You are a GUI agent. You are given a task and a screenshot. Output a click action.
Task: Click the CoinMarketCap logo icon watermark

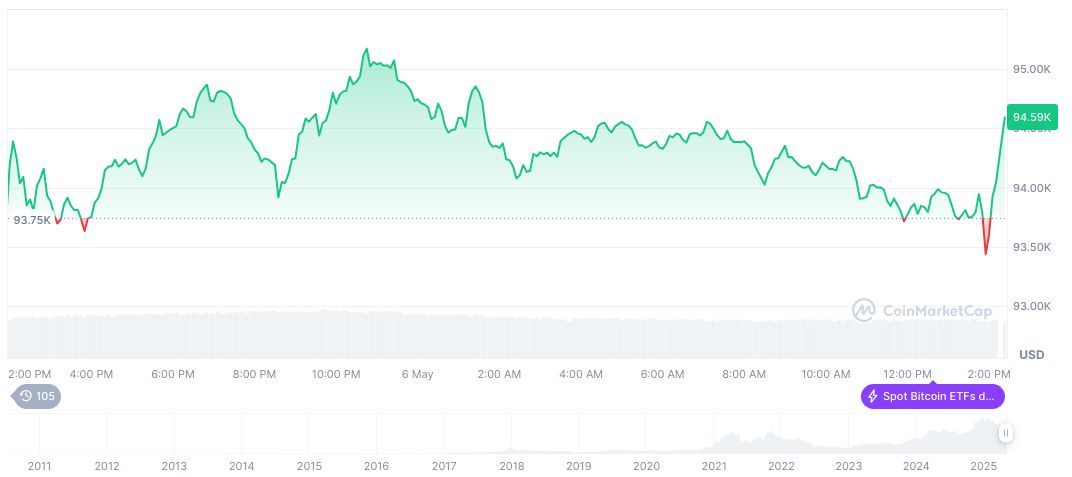click(863, 311)
